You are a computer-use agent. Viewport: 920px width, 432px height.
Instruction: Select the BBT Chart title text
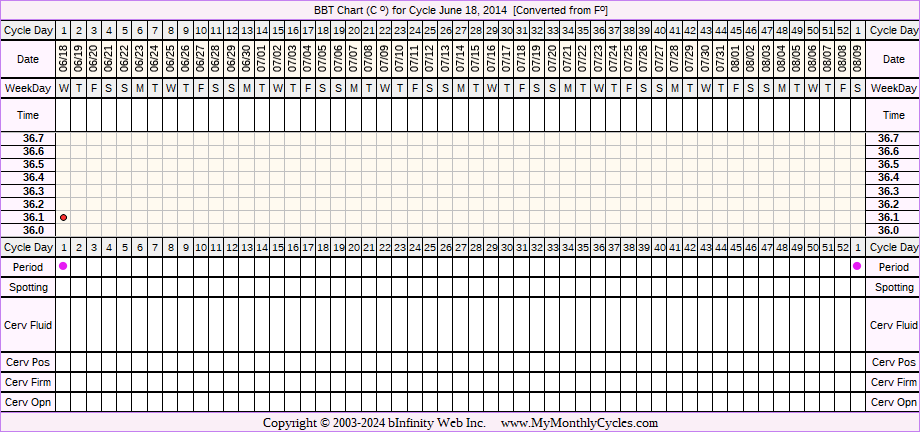click(460, 10)
